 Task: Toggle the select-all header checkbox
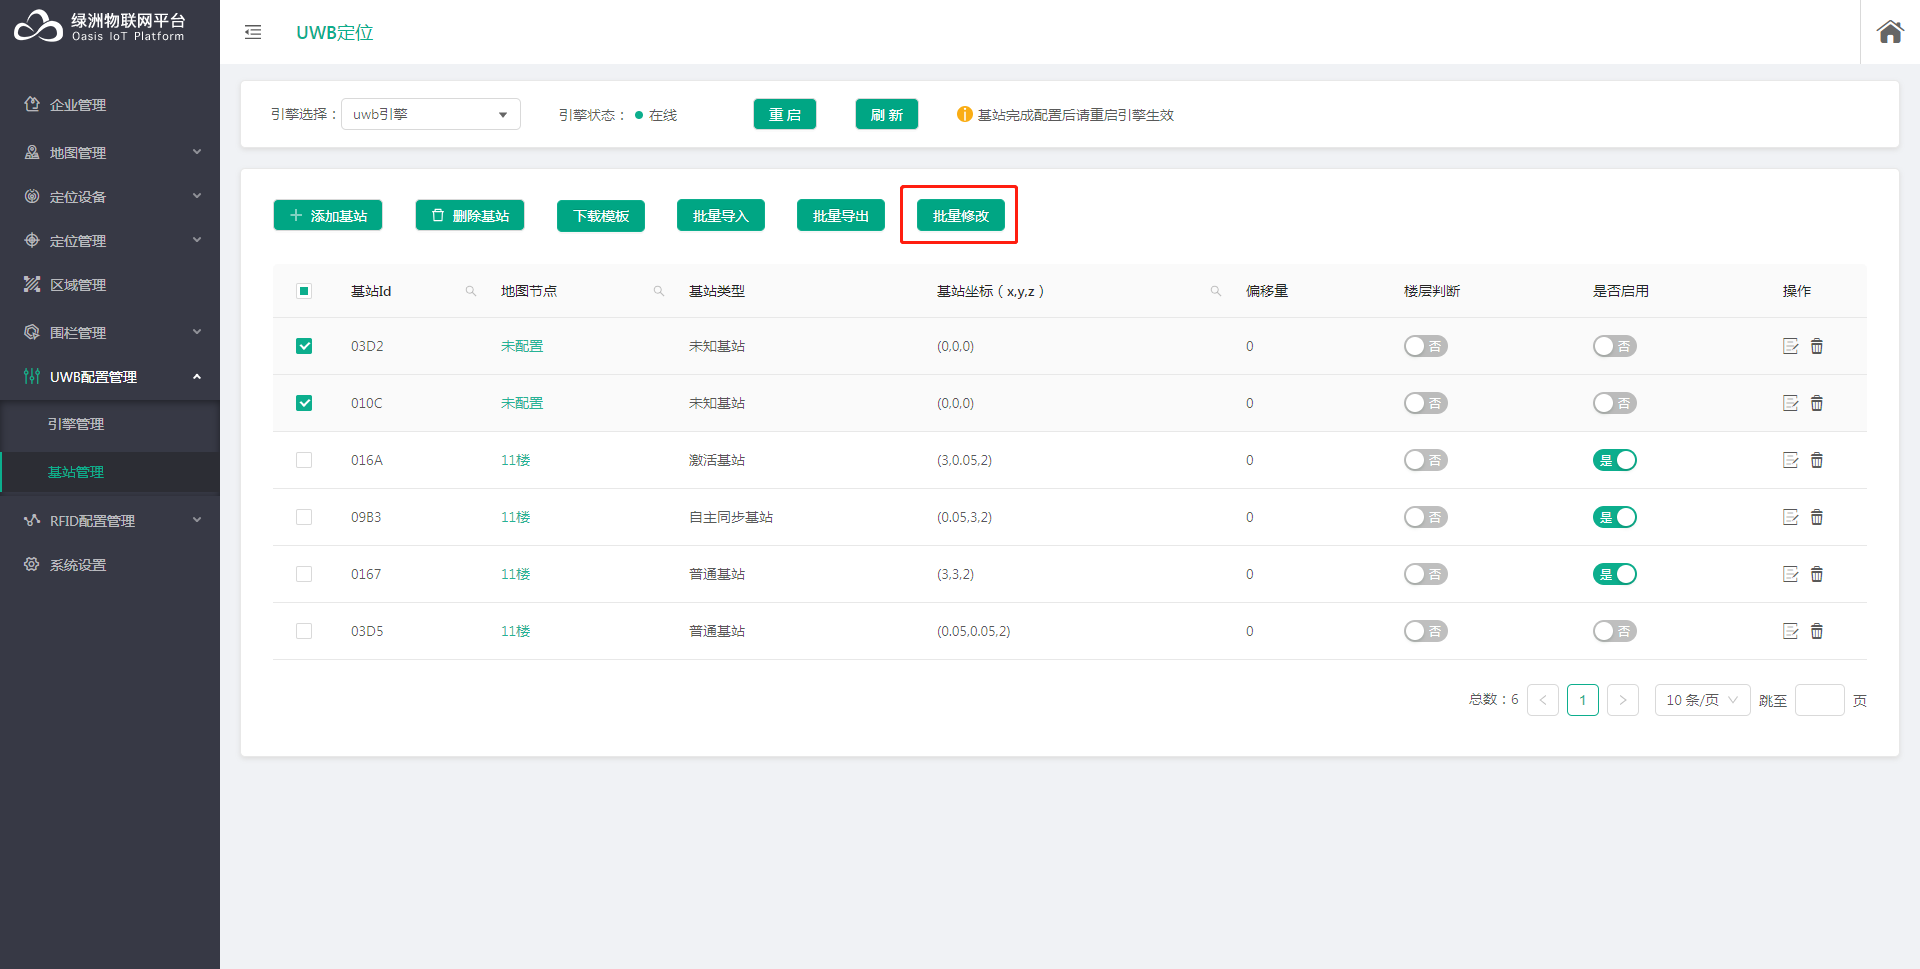click(x=304, y=291)
